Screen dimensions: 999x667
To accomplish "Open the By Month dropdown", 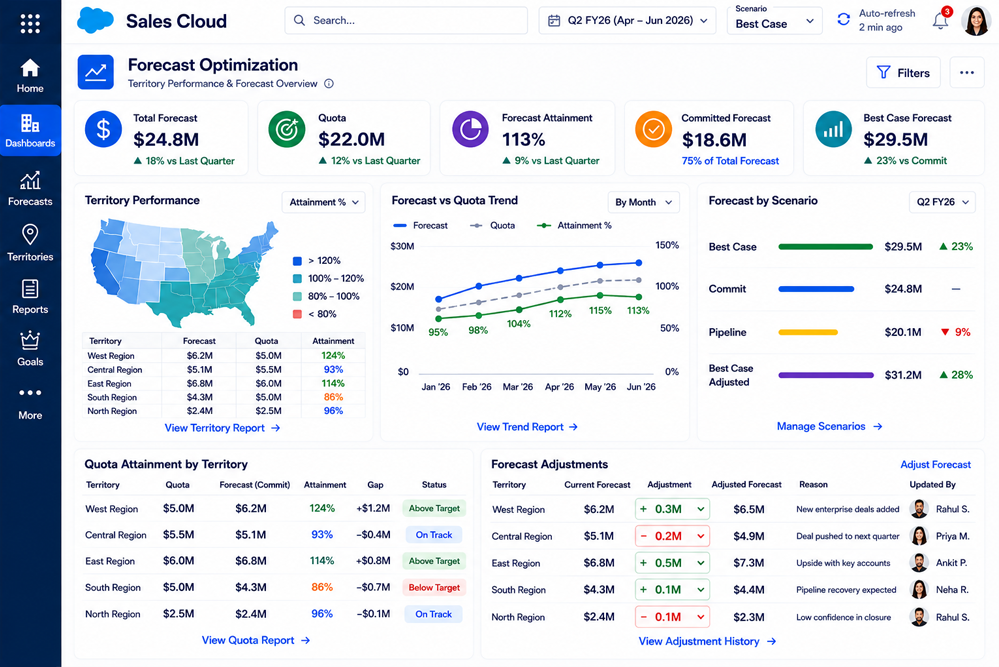I will pos(643,202).
